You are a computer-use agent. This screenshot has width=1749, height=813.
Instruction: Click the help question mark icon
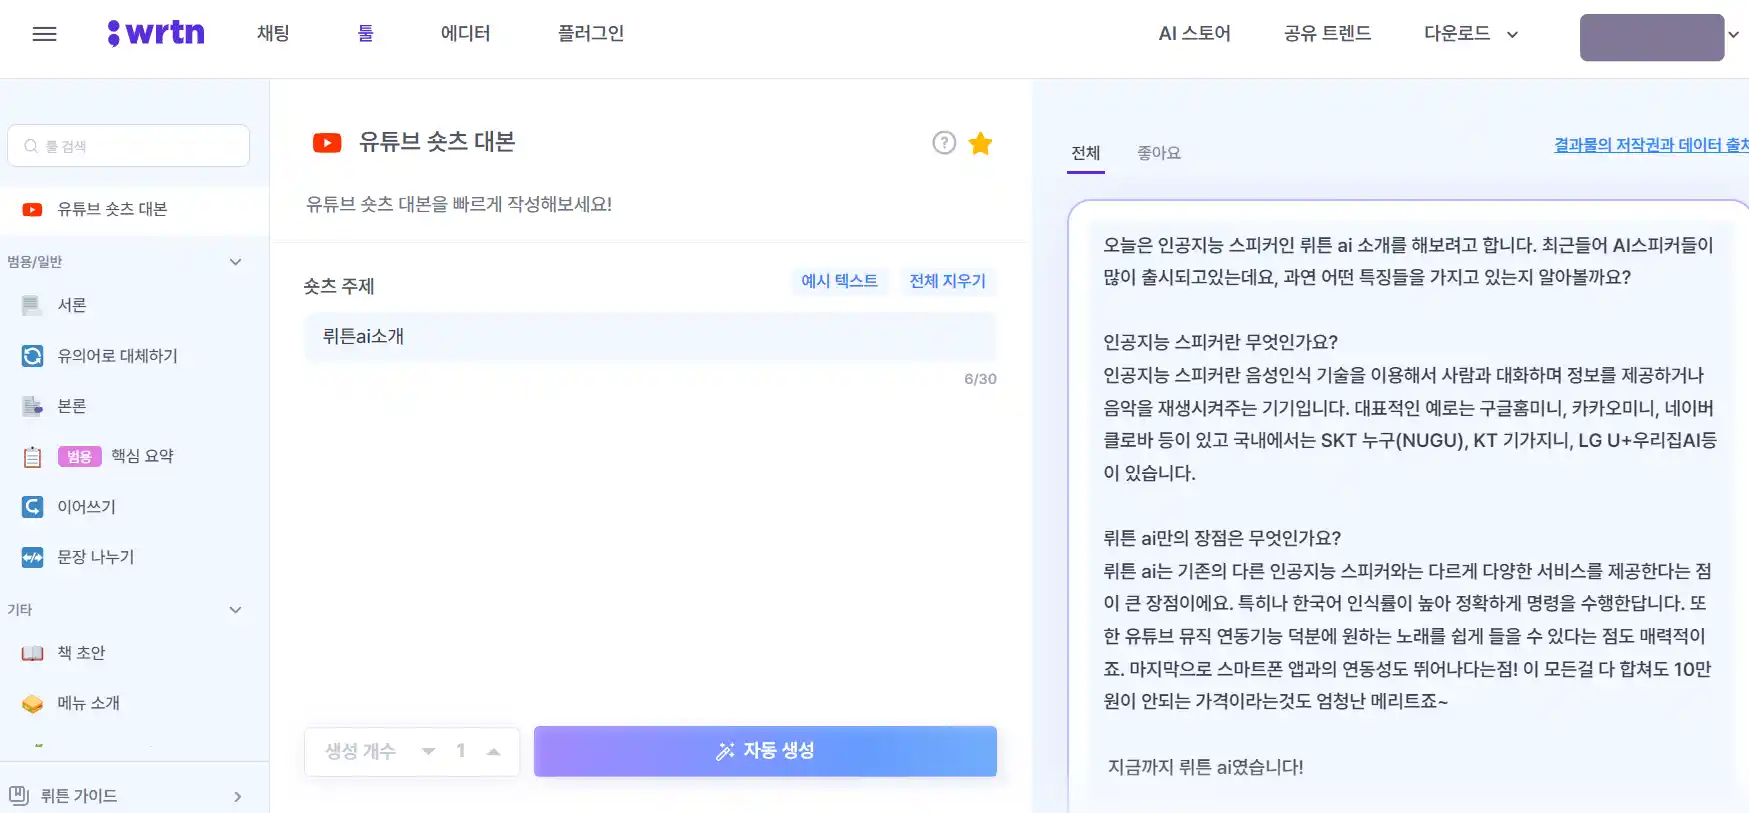pyautogui.click(x=944, y=143)
